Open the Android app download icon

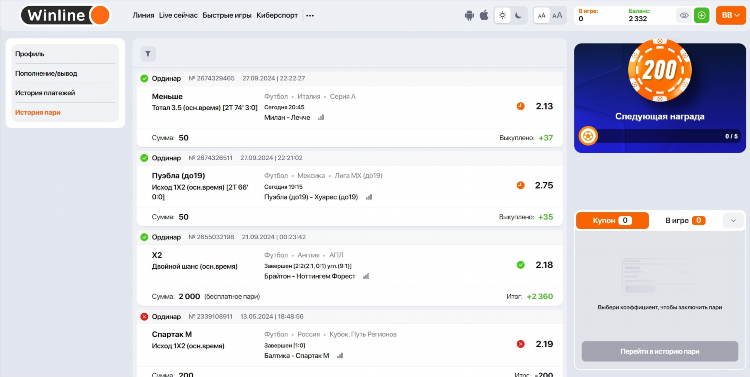coord(469,15)
